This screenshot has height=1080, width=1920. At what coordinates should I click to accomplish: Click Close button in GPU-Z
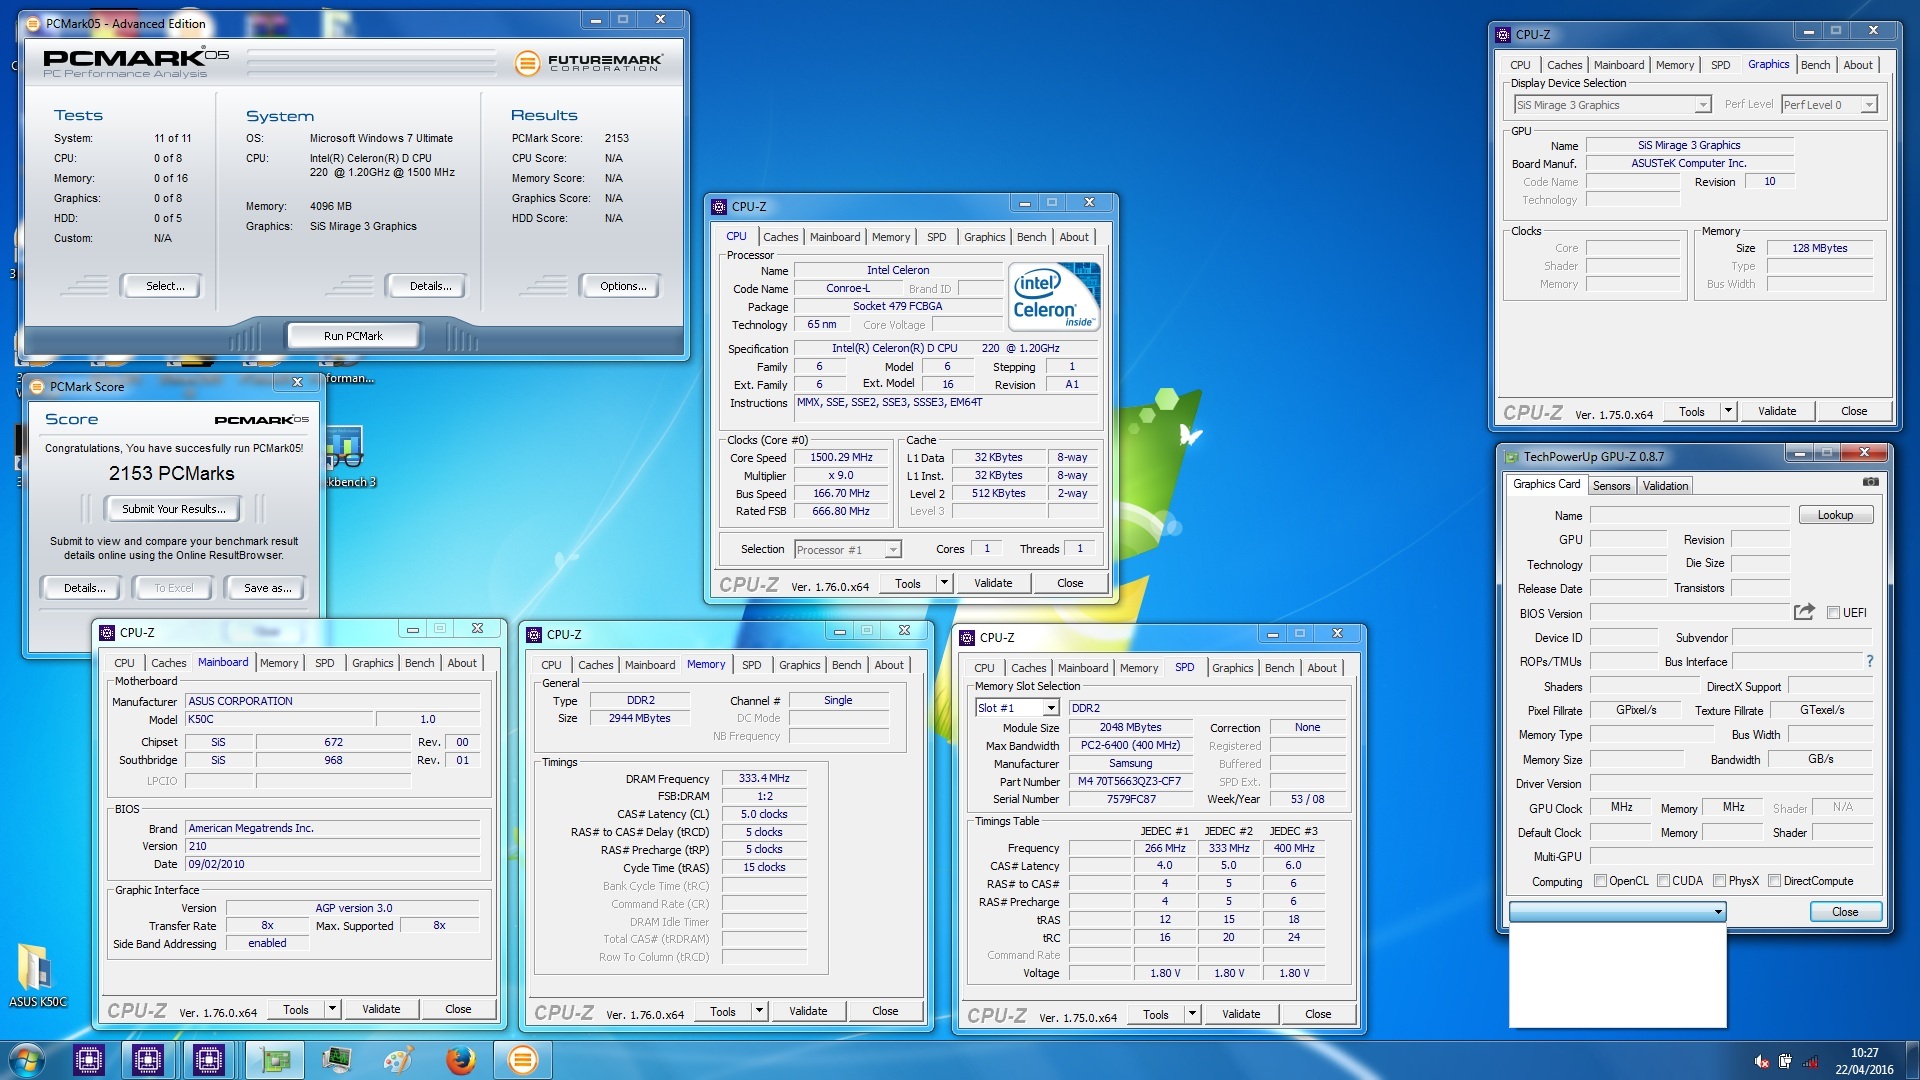[x=1845, y=912]
